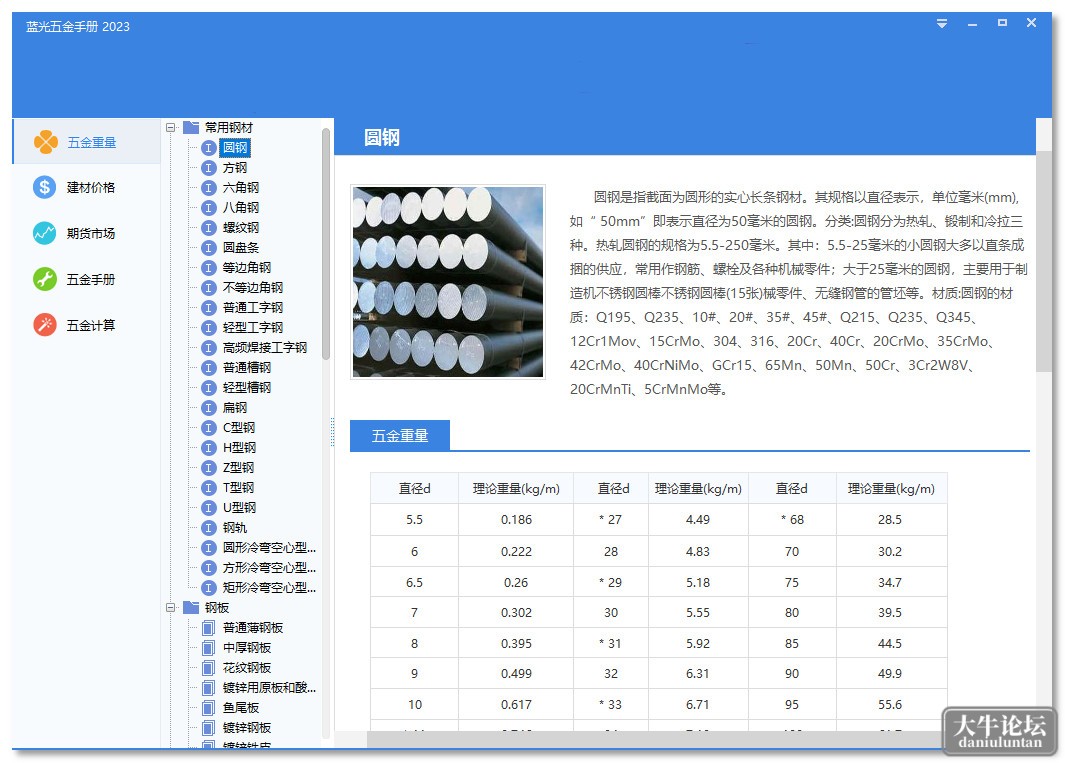Select 矩形冷弯空心型 tree item
This screenshot has width=1065, height=763.
269,588
